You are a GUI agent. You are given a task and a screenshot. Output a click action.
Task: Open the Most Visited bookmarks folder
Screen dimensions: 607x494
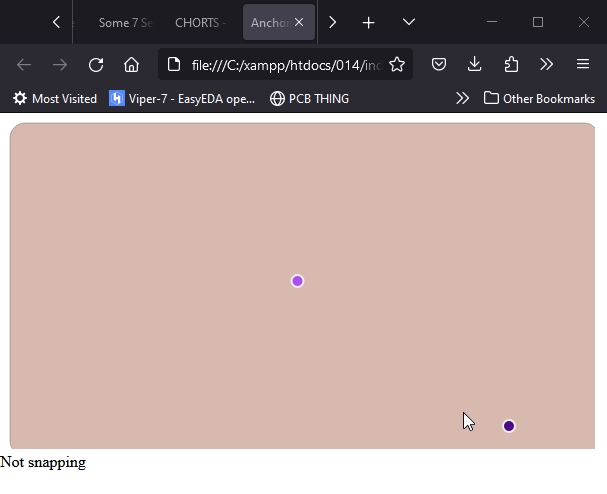(x=55, y=99)
